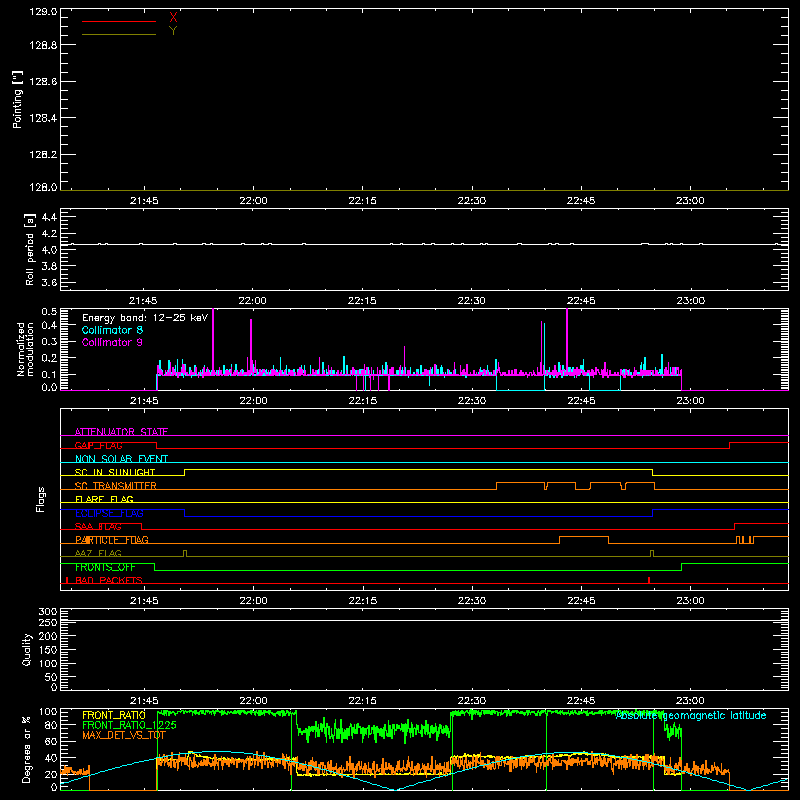Viewport: 800px width, 800px height.
Task: Click the '50' tick on Quality axis
Action: (51, 677)
